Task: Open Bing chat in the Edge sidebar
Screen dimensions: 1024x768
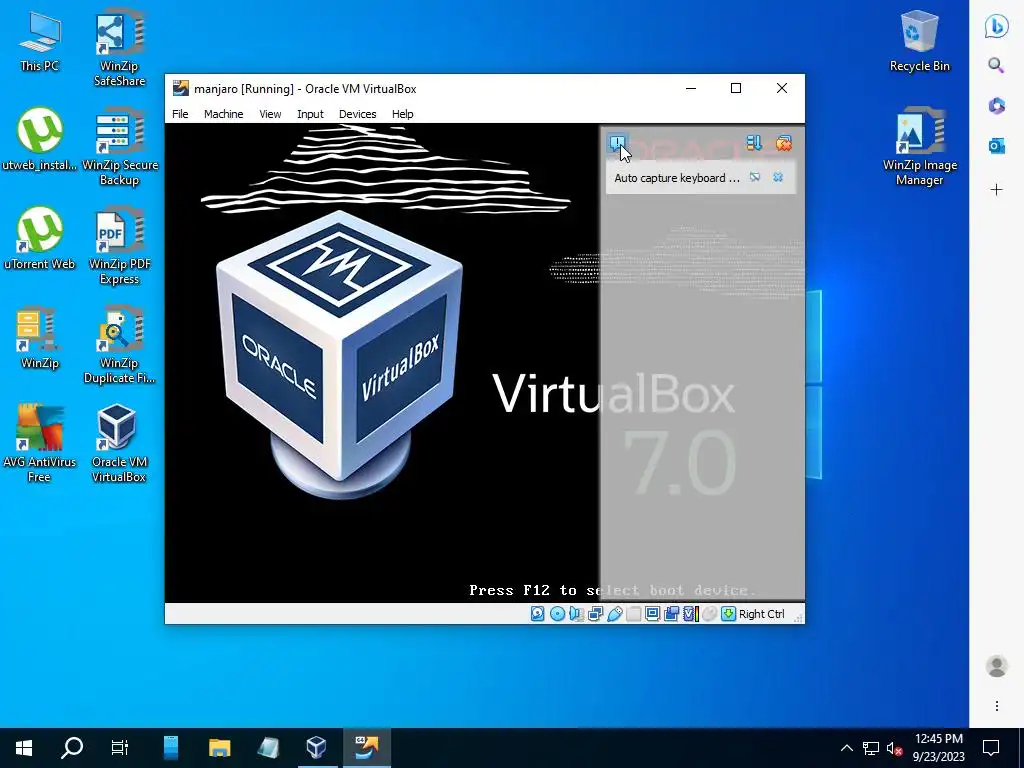Action: [997, 27]
